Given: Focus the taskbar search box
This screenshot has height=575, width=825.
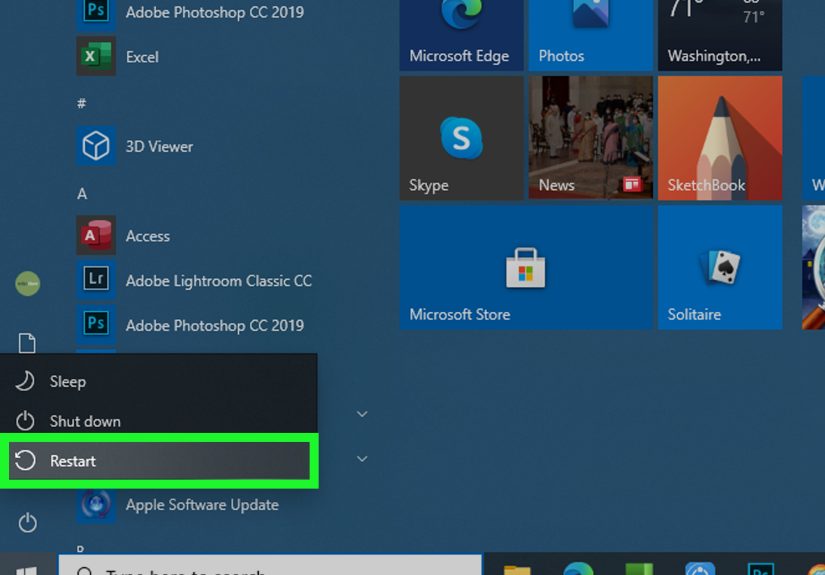Looking at the screenshot, I should click(270, 565).
